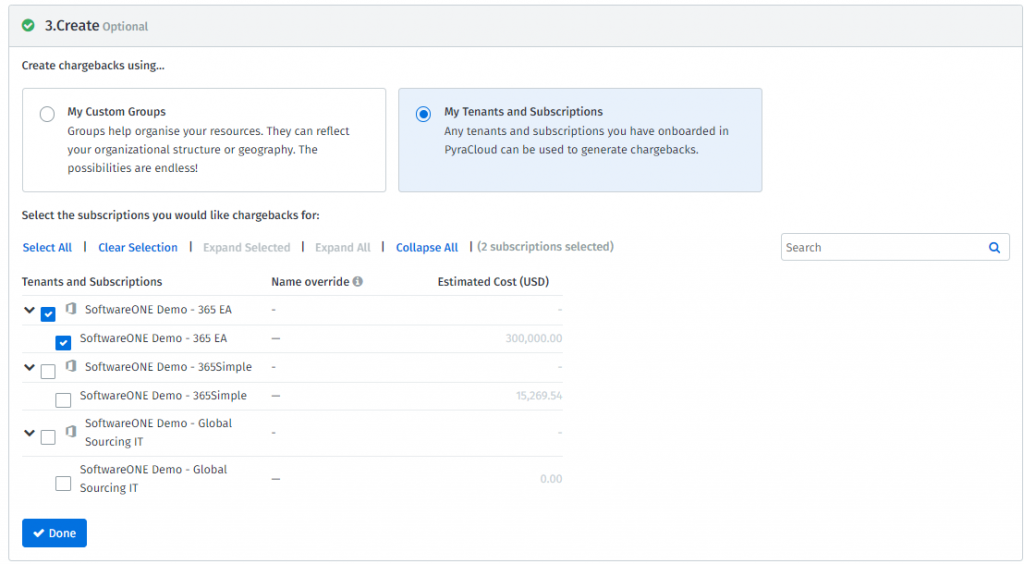Image resolution: width=1024 pixels, height=564 pixels.
Task: Focus the Search input field
Action: click(880, 248)
